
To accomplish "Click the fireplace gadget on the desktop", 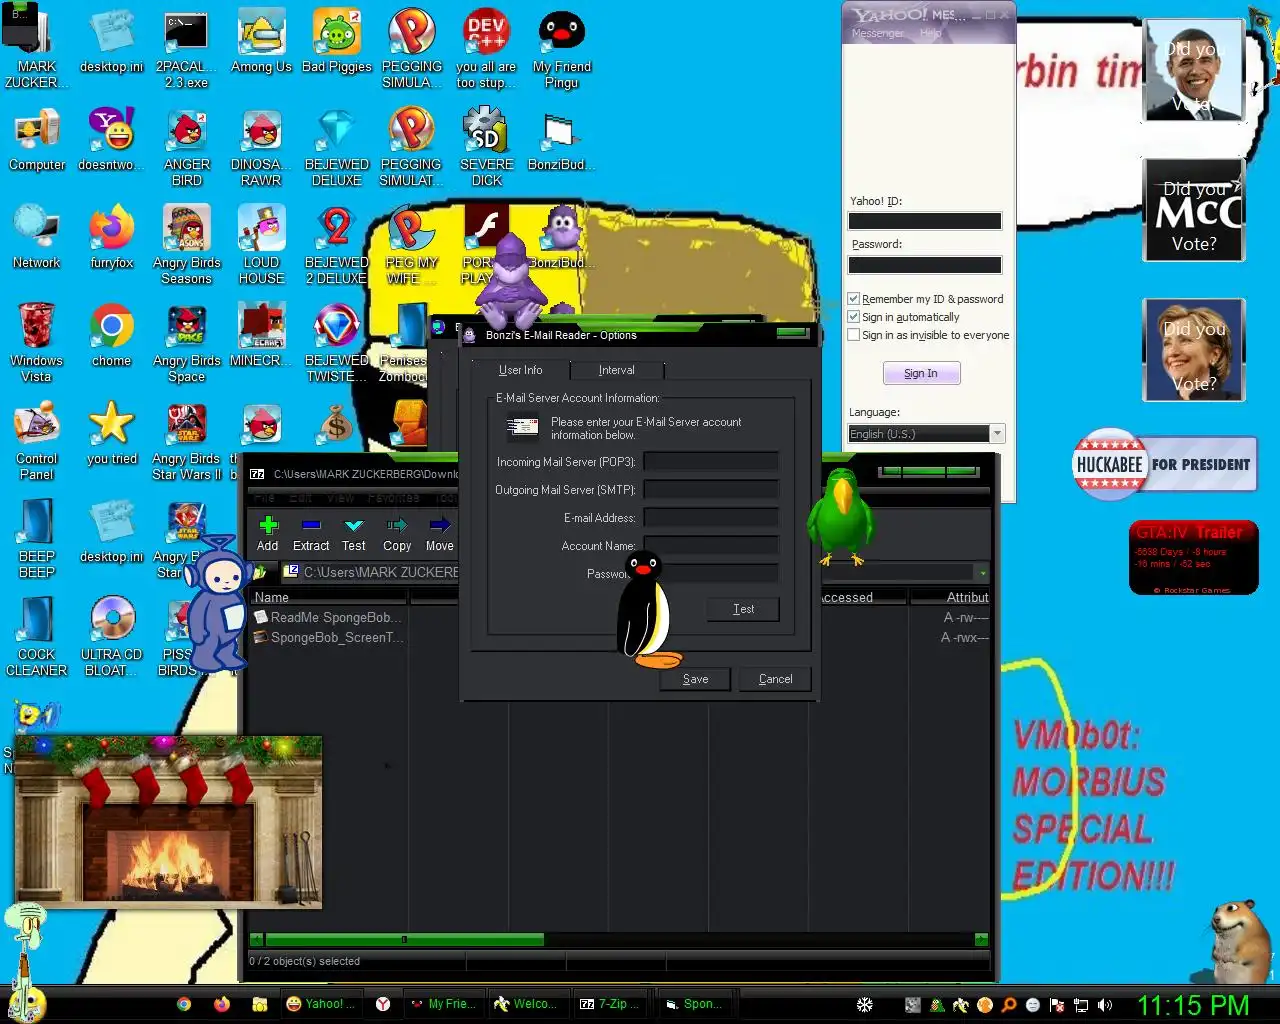I will point(168,822).
